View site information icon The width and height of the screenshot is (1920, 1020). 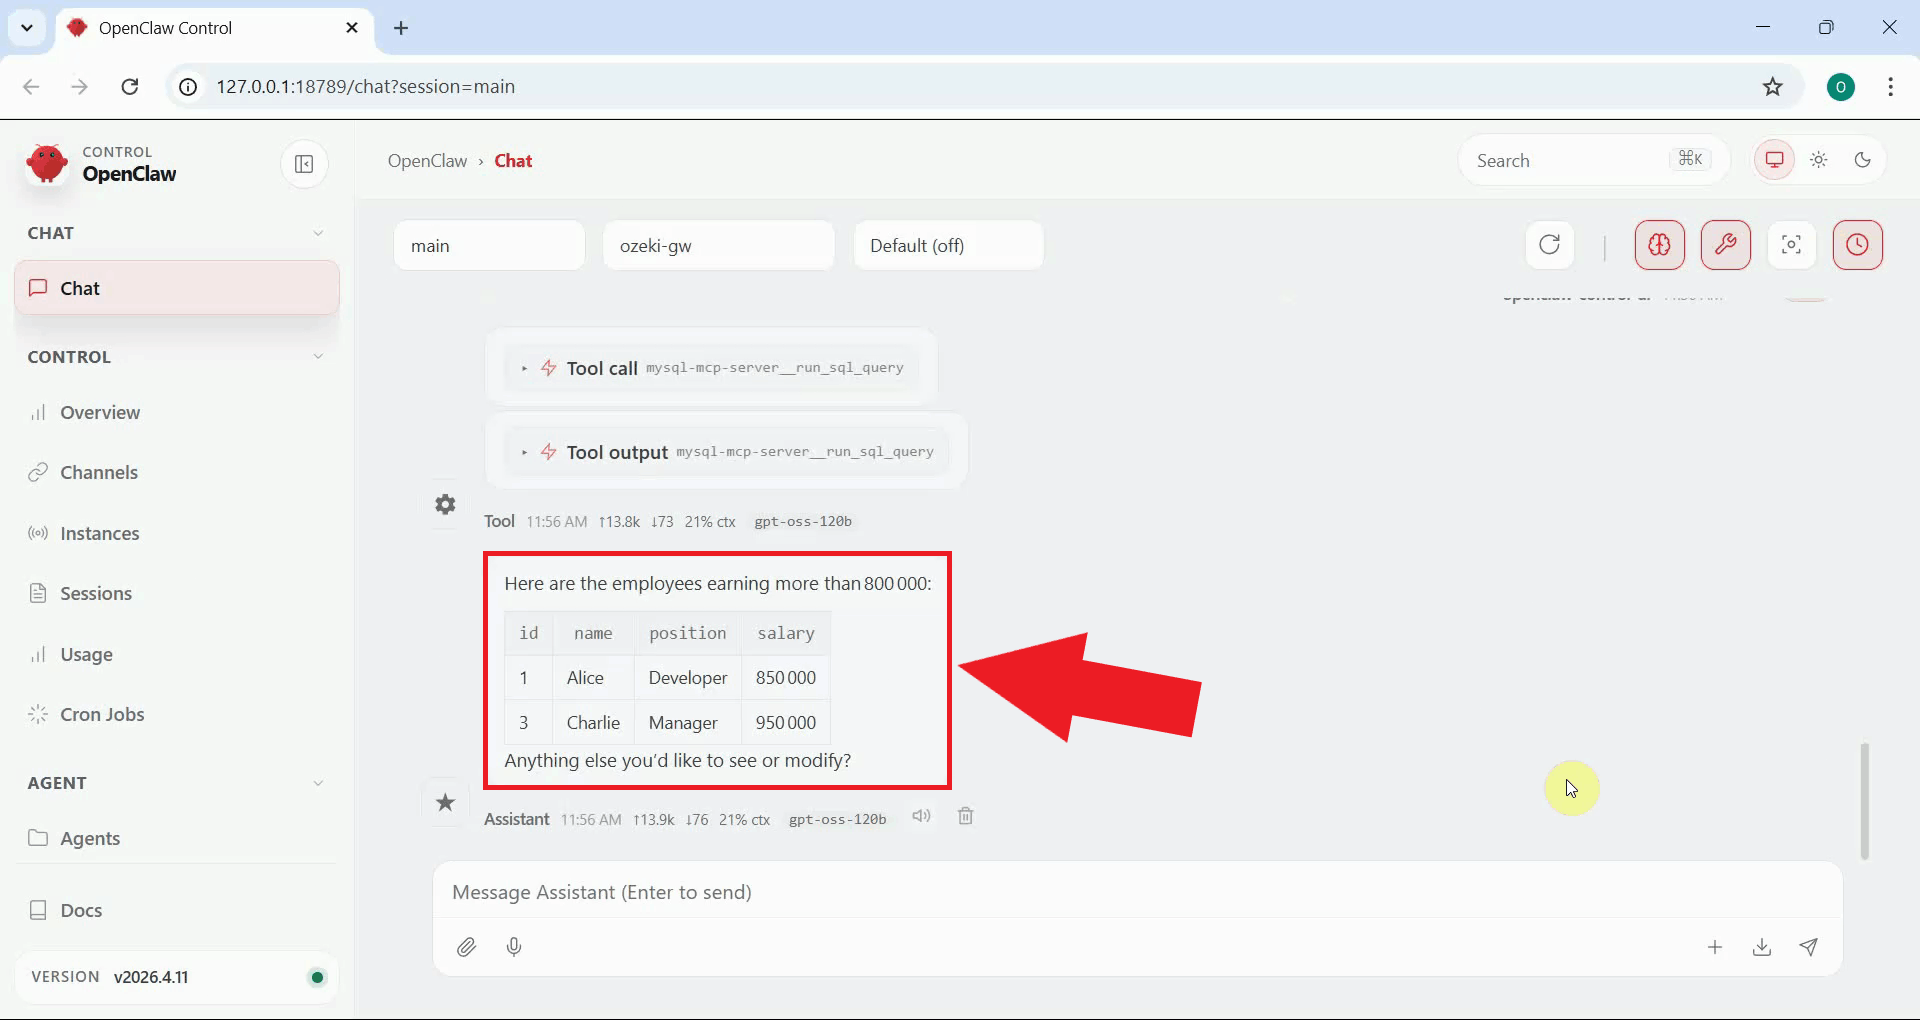pos(188,86)
